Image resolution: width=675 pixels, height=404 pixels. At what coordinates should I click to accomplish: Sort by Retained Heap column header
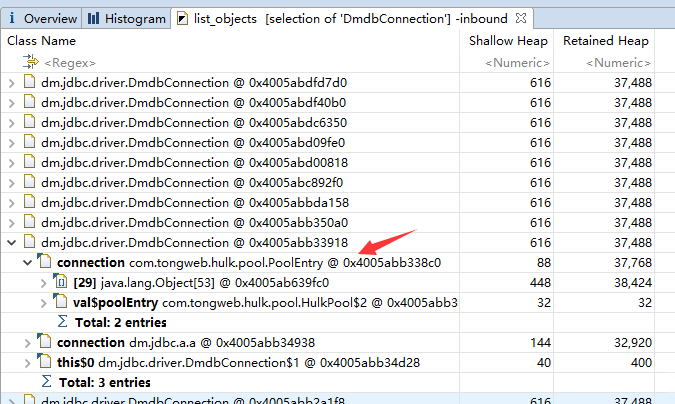coord(606,40)
